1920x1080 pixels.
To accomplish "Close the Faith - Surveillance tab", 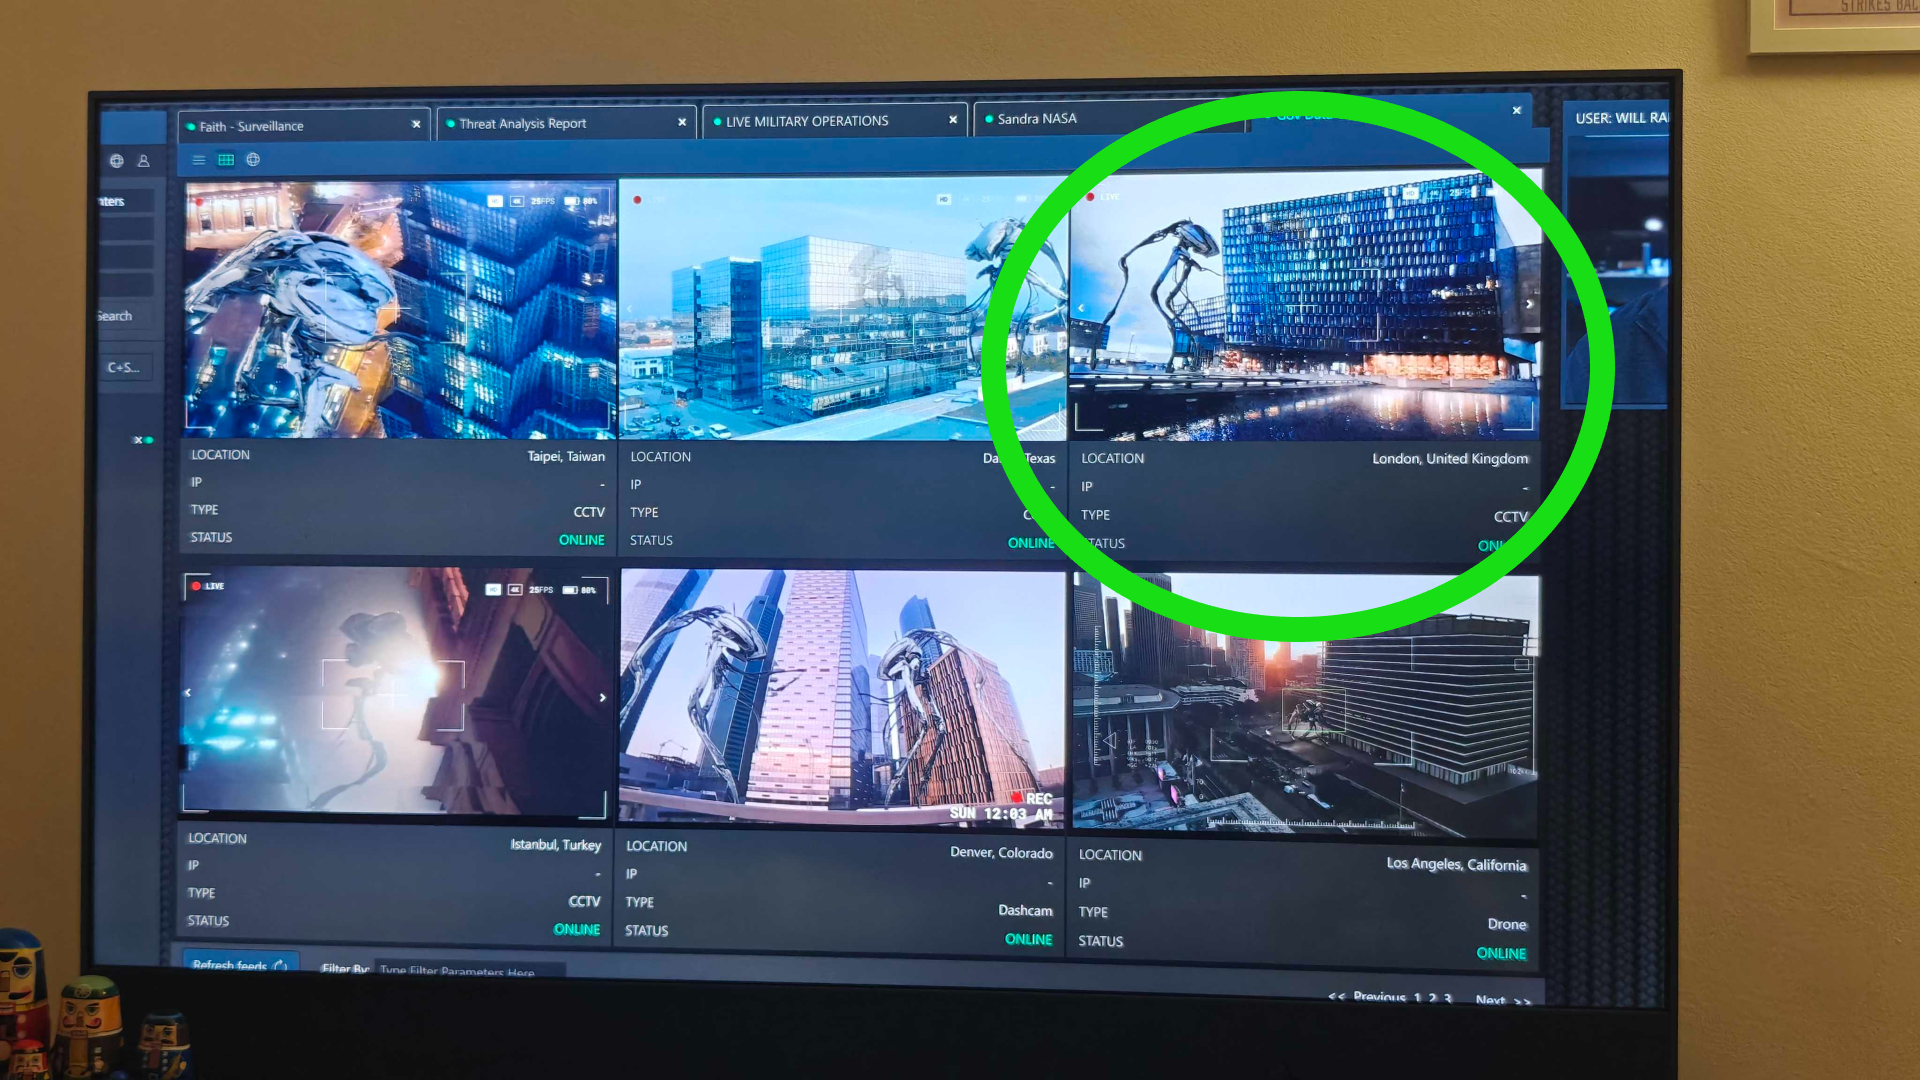I will [416, 125].
